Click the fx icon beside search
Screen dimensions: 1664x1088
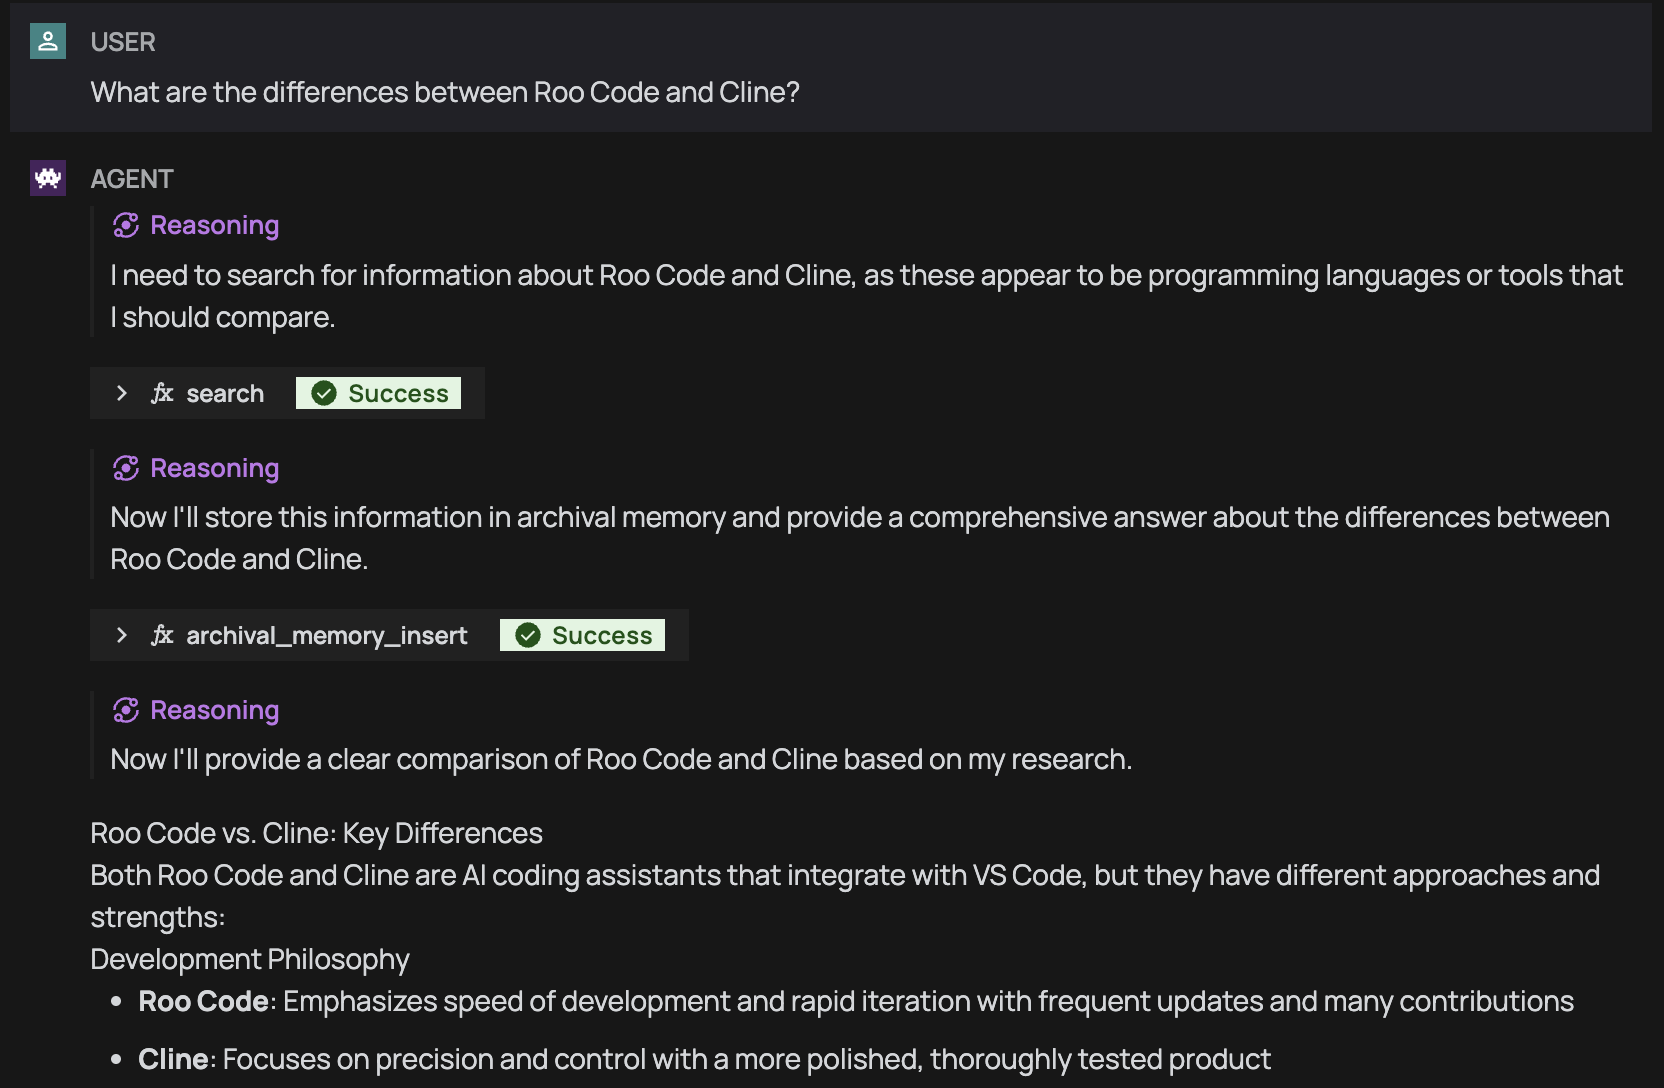click(162, 393)
